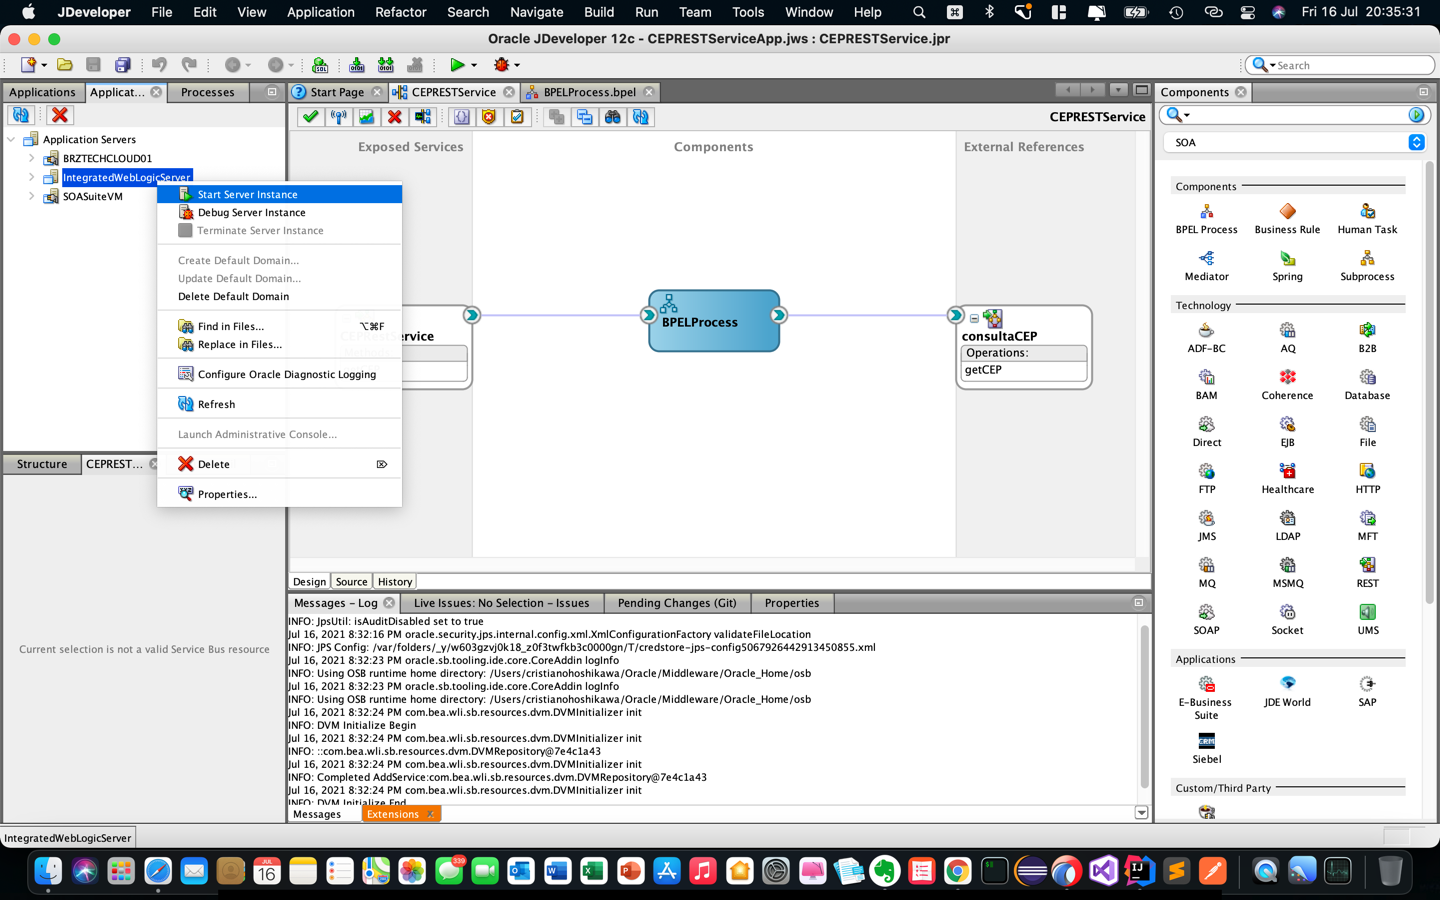The height and width of the screenshot is (900, 1440).
Task: Select Refresh from the context menu
Action: 279,404
